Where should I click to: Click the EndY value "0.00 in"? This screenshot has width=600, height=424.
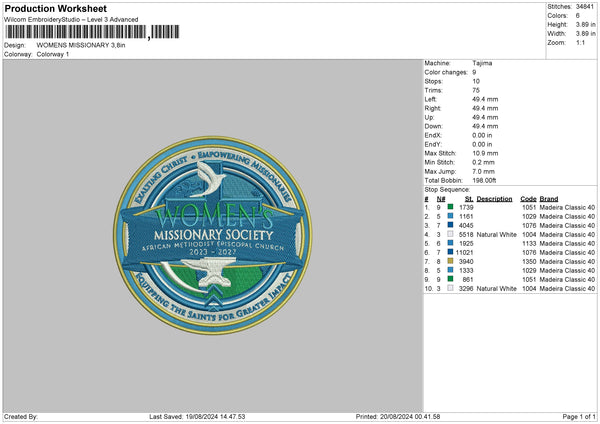tap(482, 144)
